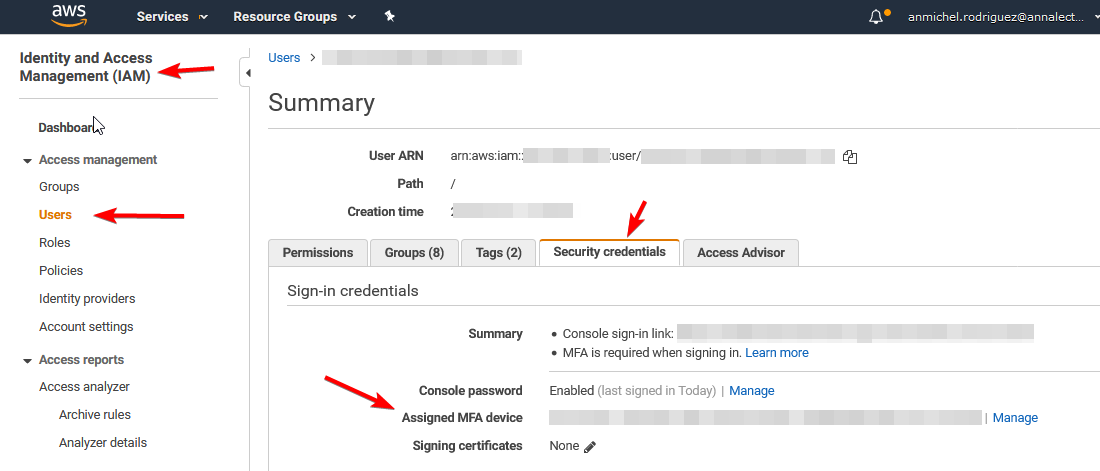The image size is (1100, 471).
Task: Select Users in the sidebar
Action: click(55, 215)
